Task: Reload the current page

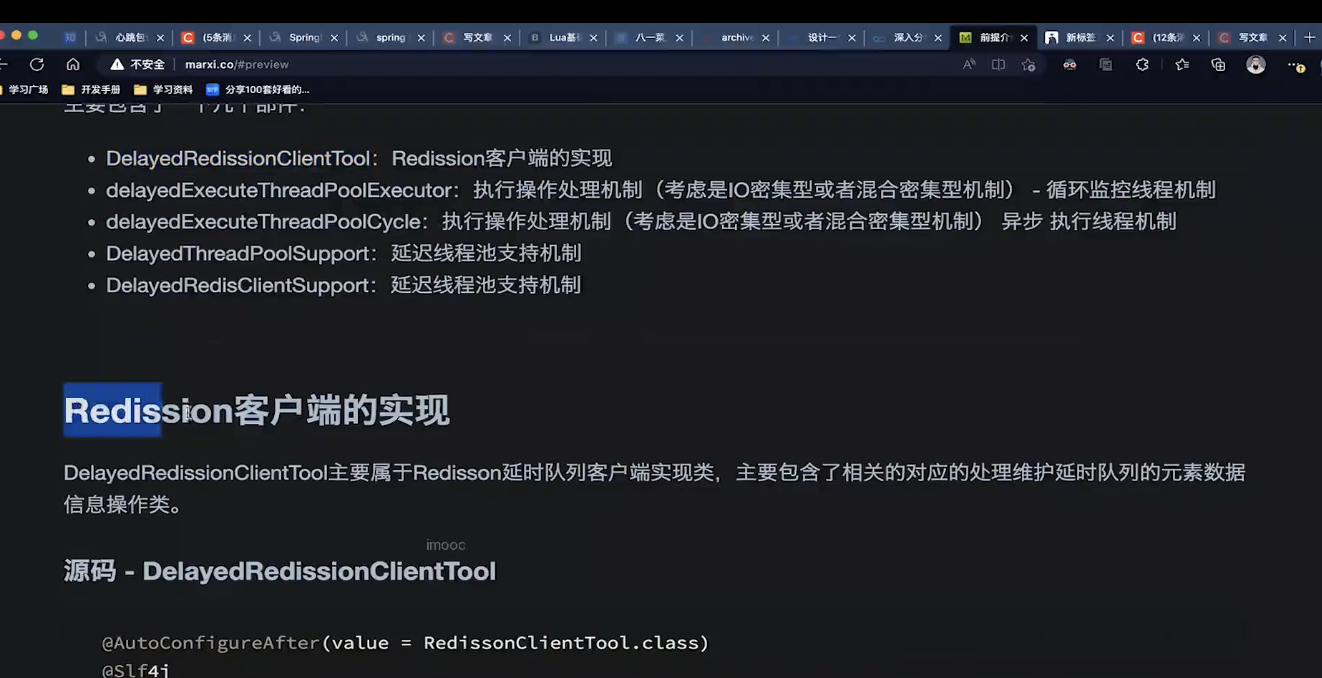Action: (37, 64)
